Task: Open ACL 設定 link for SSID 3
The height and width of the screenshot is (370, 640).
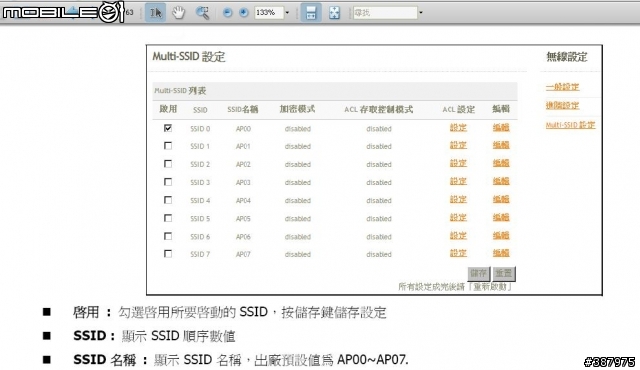Action: (458, 181)
